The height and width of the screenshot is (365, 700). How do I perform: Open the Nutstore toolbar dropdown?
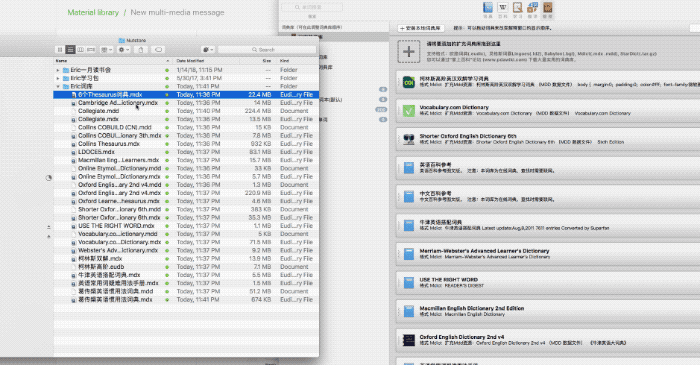point(208,50)
